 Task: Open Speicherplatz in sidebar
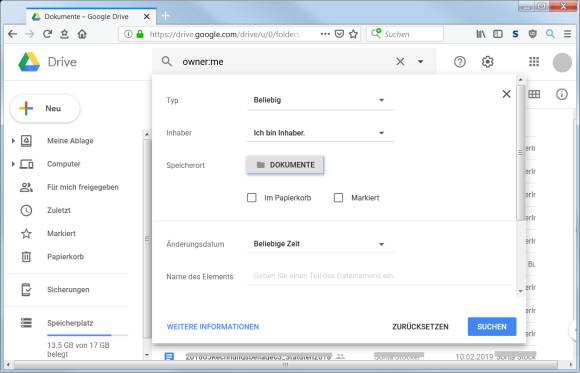pyautogui.click(x=70, y=323)
